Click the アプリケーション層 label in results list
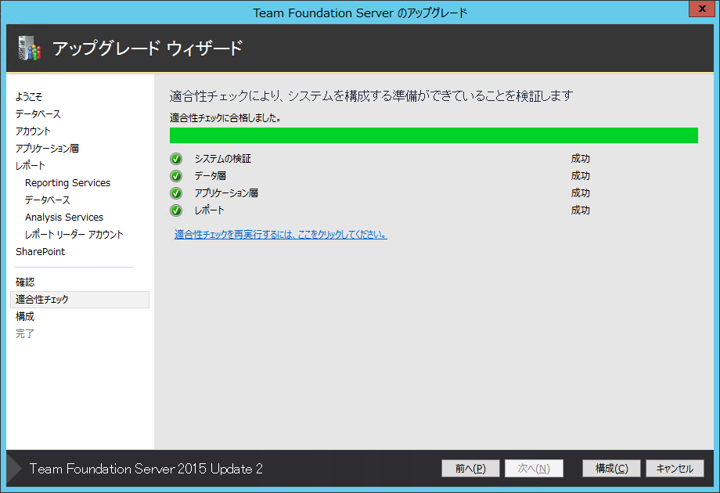 (226, 193)
